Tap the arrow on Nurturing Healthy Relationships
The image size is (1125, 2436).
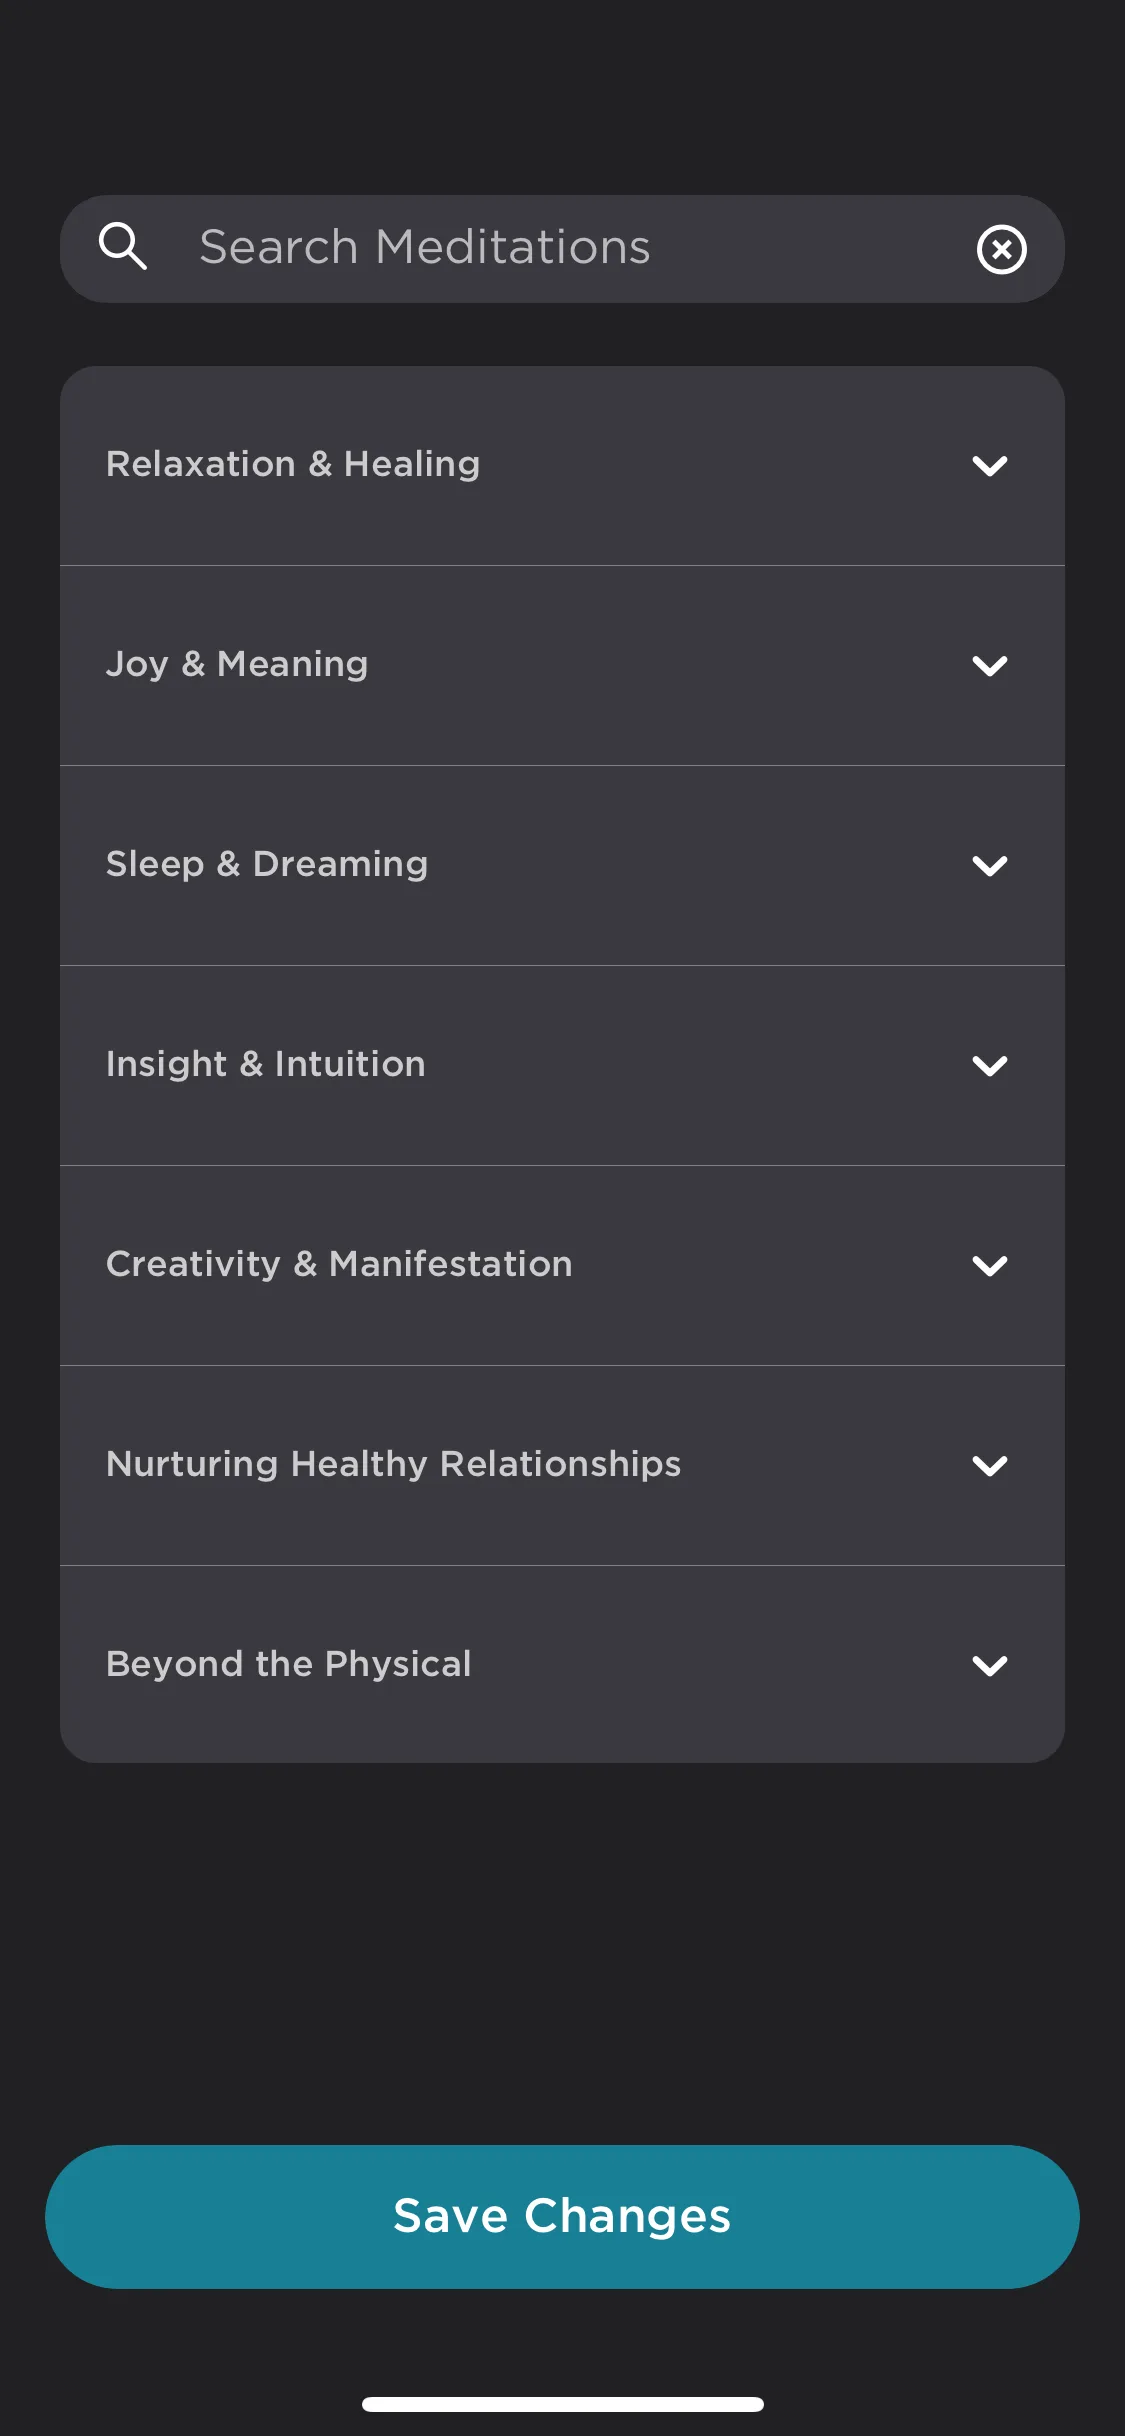[x=989, y=1466]
